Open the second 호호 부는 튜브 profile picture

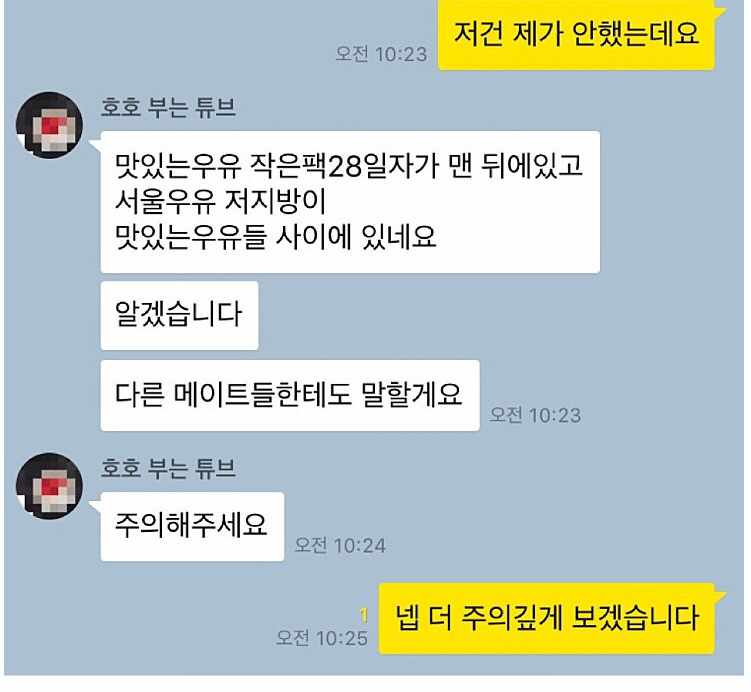(x=49, y=486)
